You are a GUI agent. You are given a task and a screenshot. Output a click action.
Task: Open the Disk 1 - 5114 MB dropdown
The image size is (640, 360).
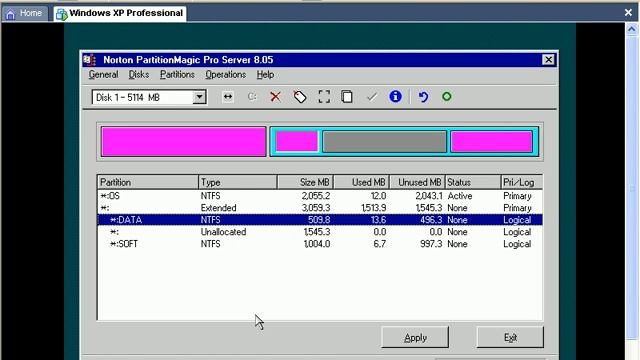pyautogui.click(x=199, y=97)
